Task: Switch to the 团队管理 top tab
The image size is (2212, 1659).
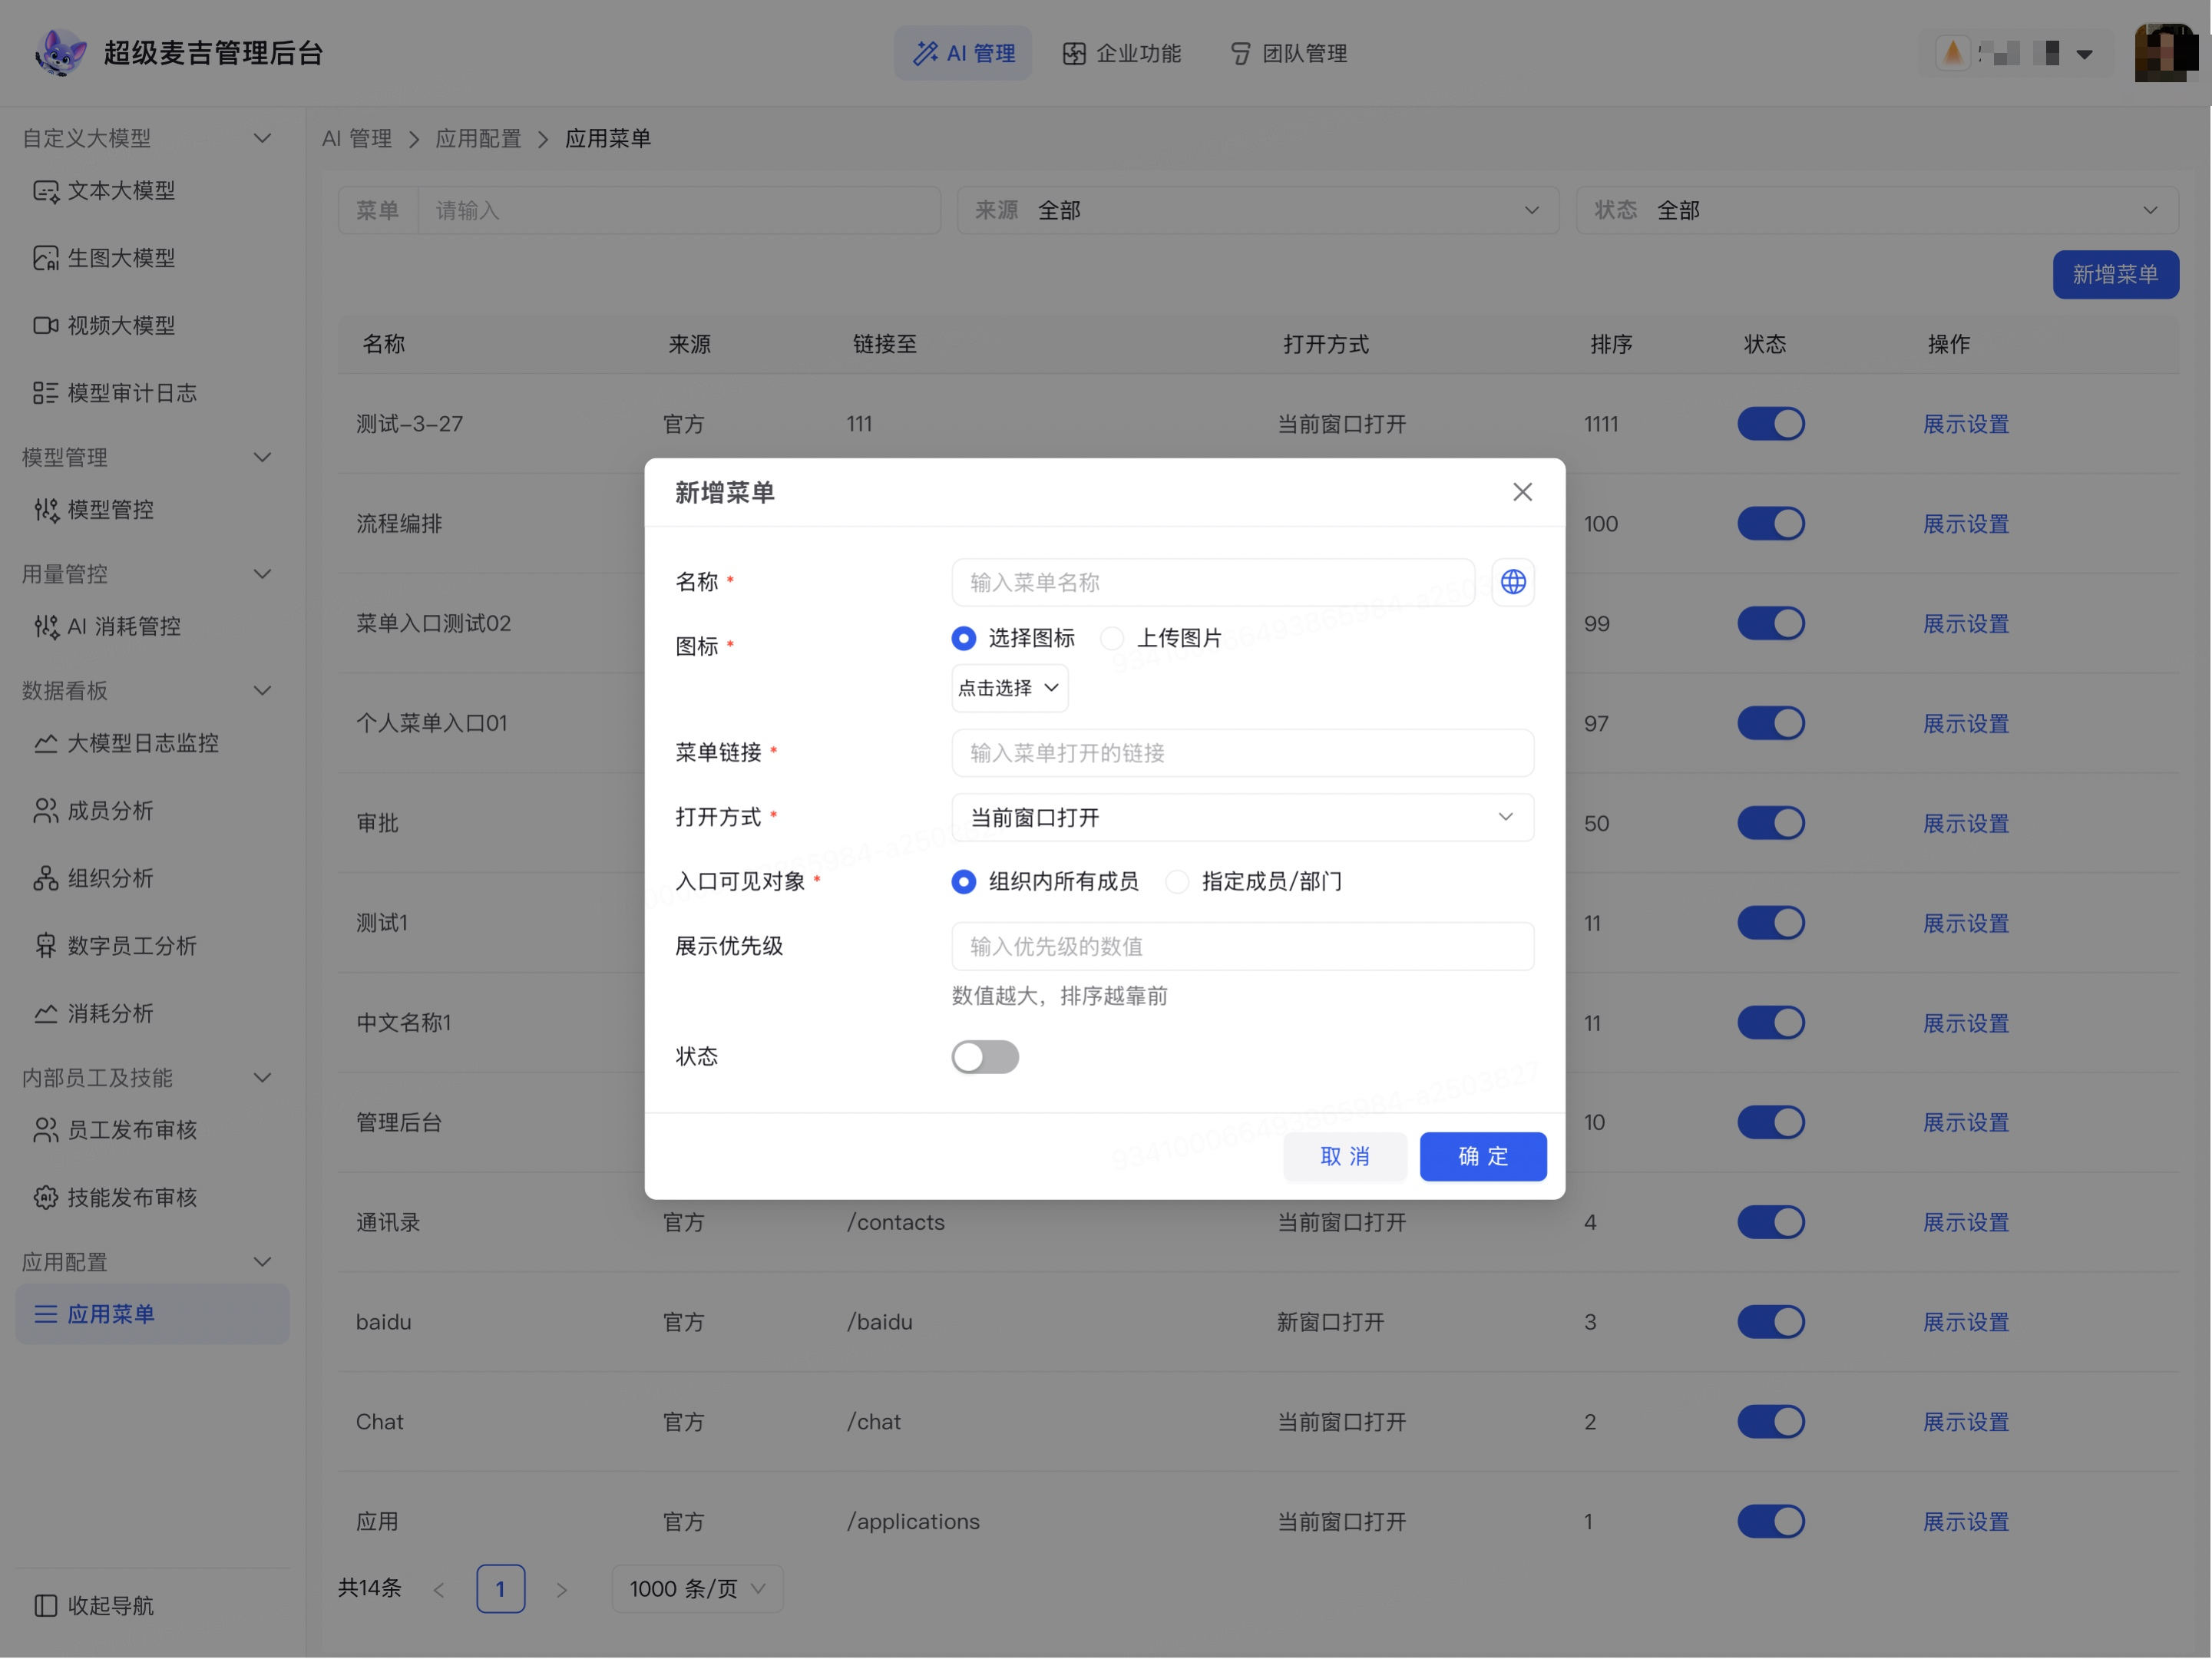Action: tap(1288, 53)
